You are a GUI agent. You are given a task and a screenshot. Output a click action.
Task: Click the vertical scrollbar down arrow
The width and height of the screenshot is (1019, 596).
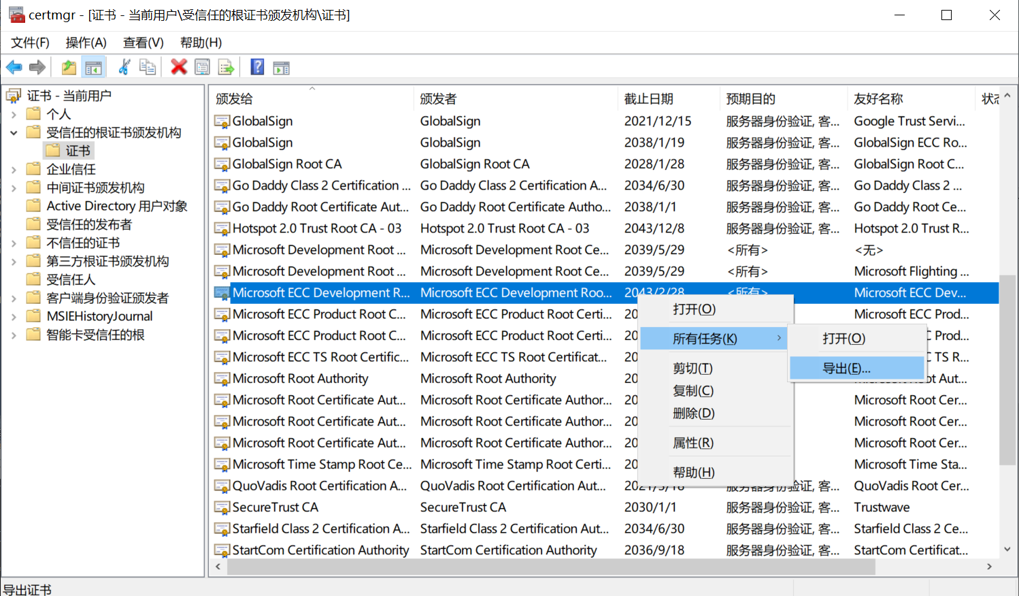coord(1007,549)
